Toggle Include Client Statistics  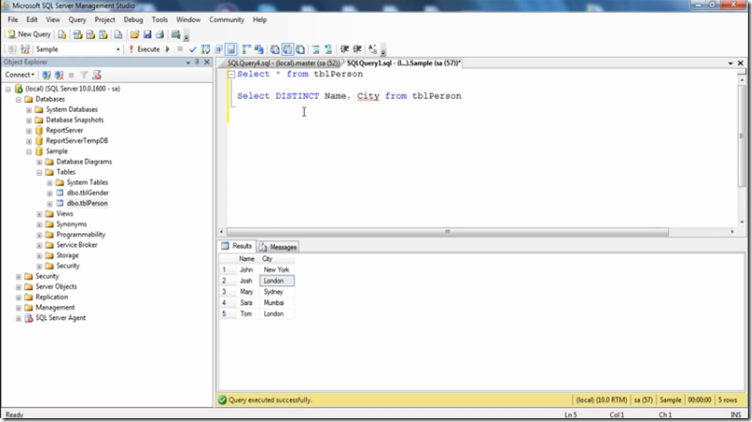tap(259, 49)
